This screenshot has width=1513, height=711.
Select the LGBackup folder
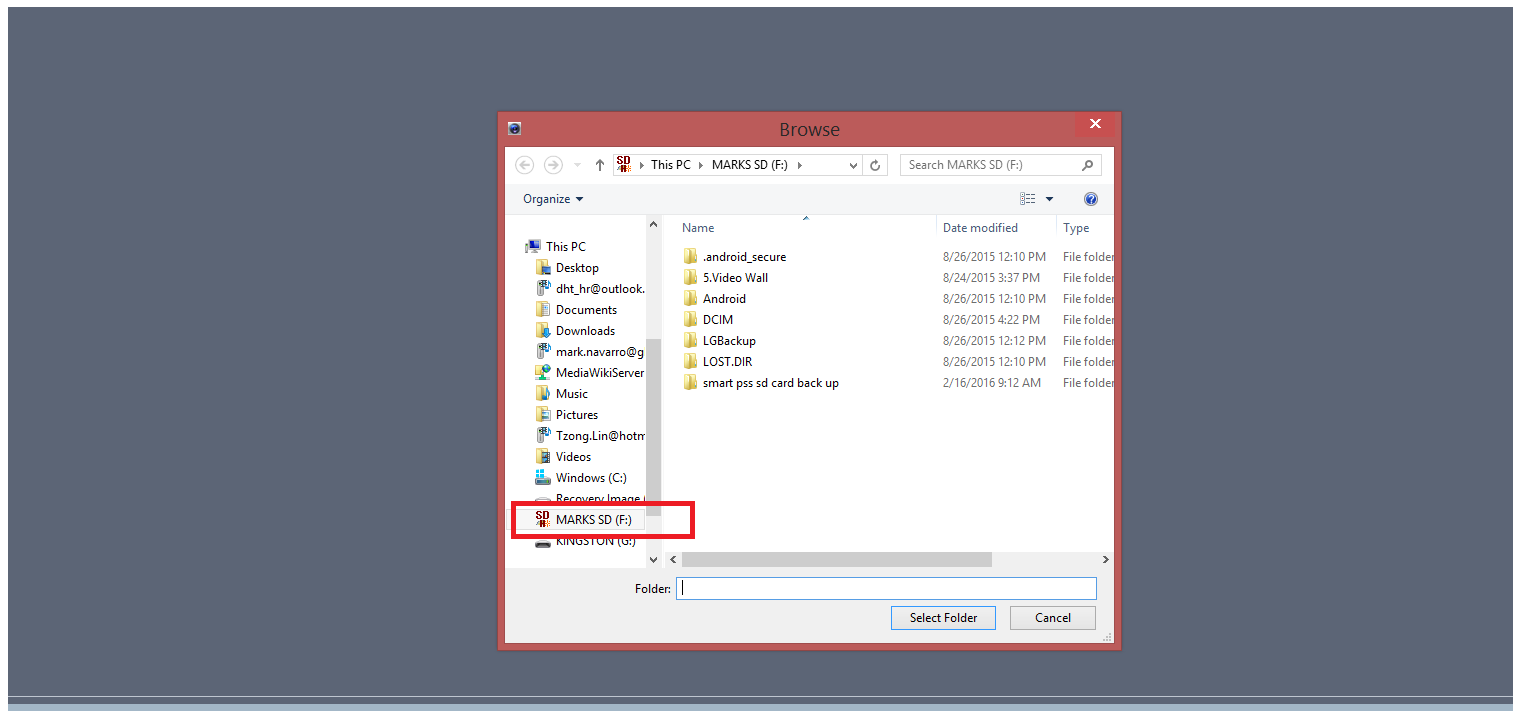(x=729, y=341)
